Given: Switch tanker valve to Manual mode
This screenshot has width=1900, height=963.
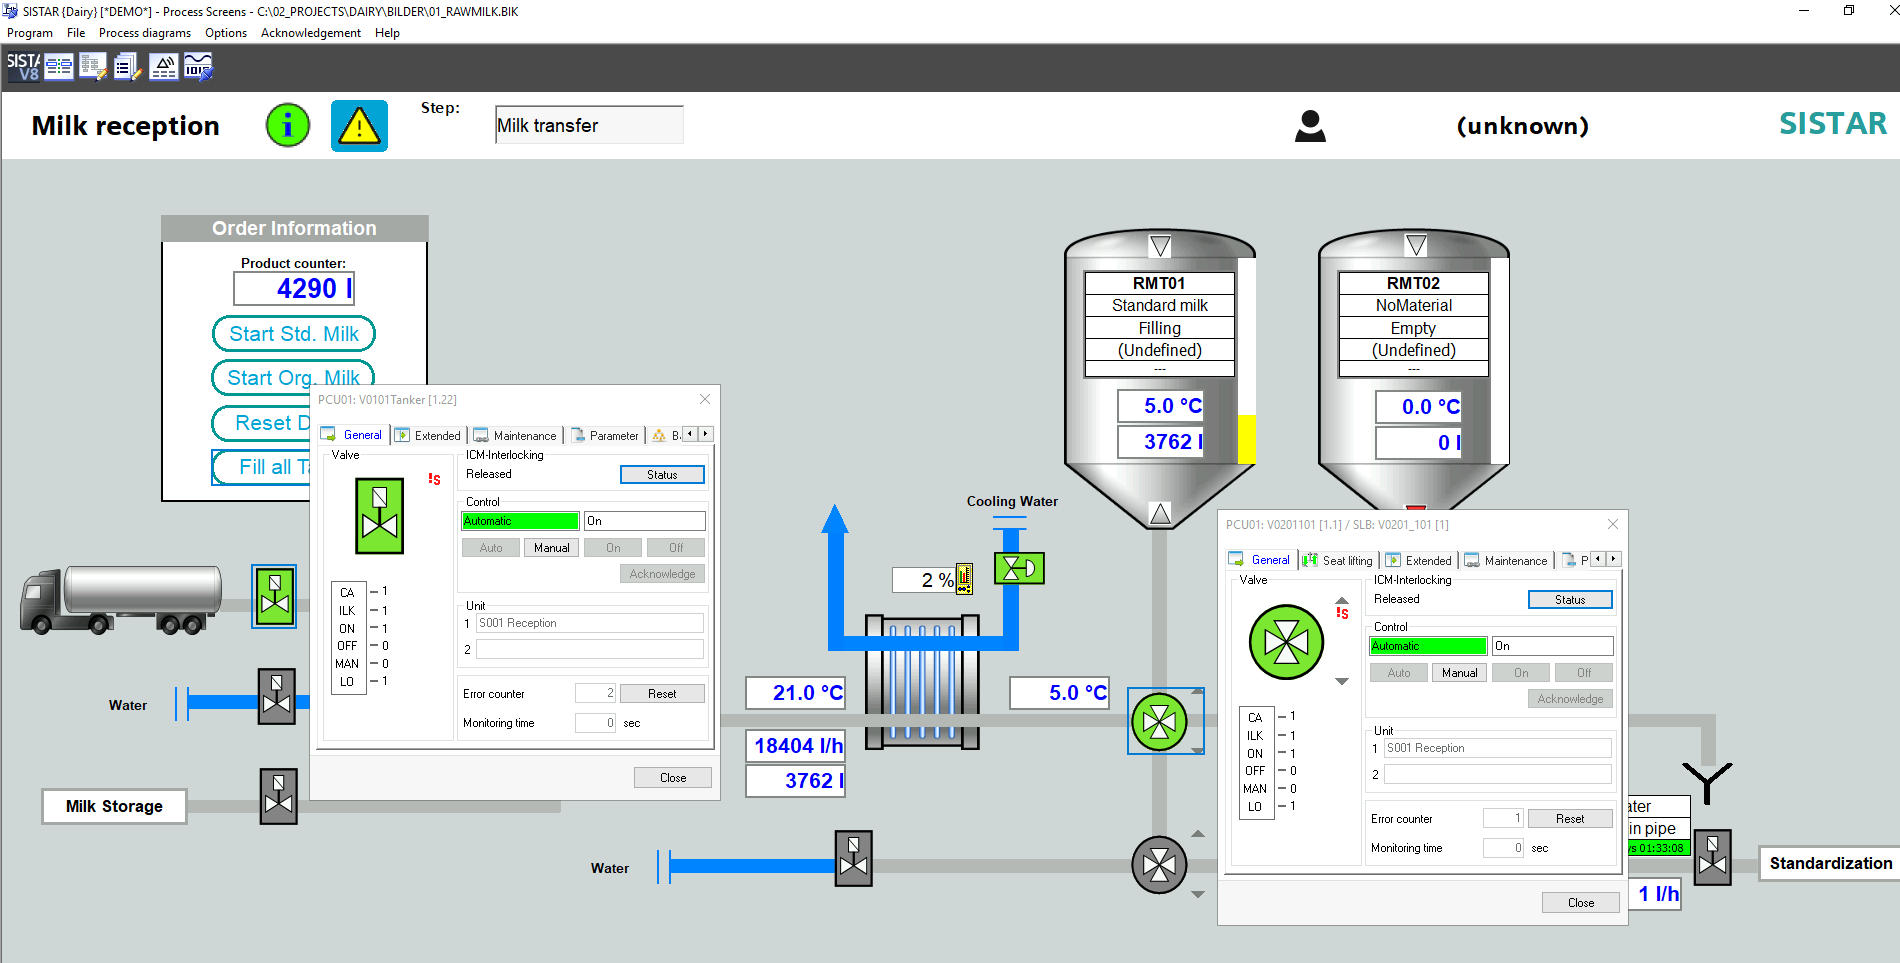Looking at the screenshot, I should [x=551, y=548].
